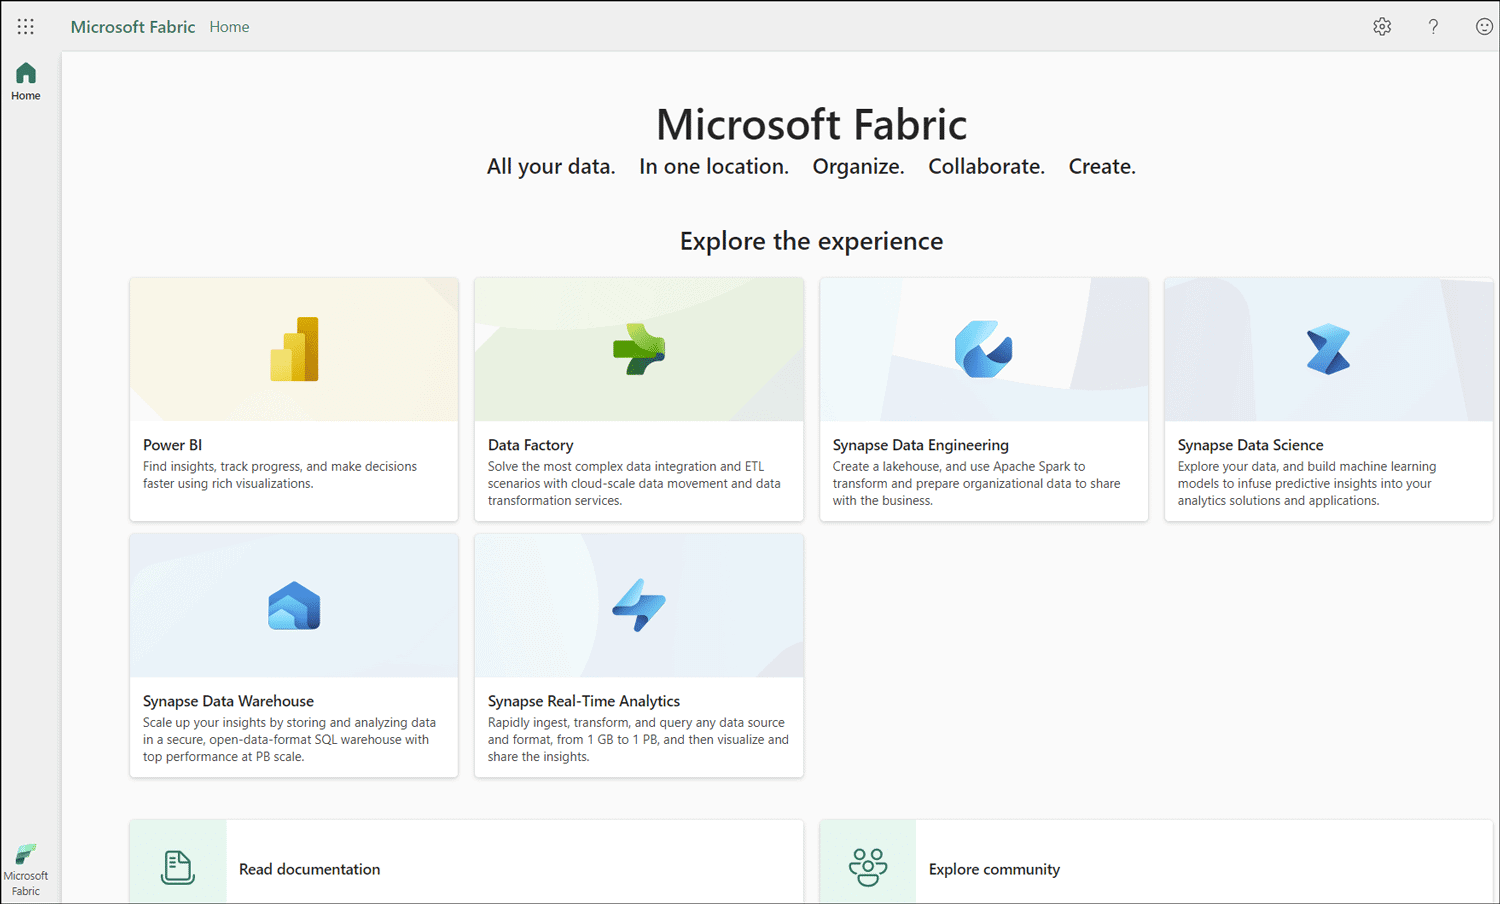Click description about 1 GB to 1 PB
Viewport: 1500px width, 904px height.
click(x=638, y=739)
